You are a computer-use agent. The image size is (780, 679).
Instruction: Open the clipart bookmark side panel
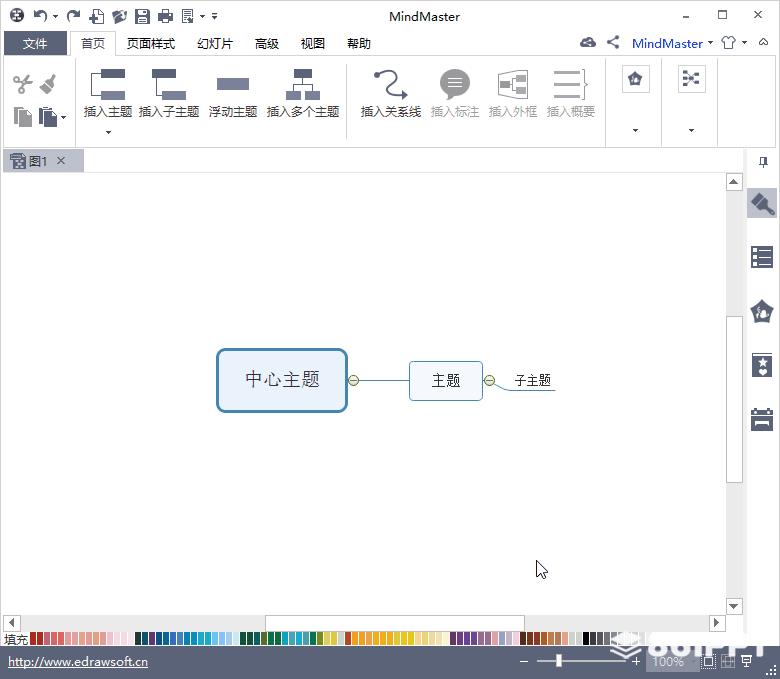pyautogui.click(x=762, y=365)
